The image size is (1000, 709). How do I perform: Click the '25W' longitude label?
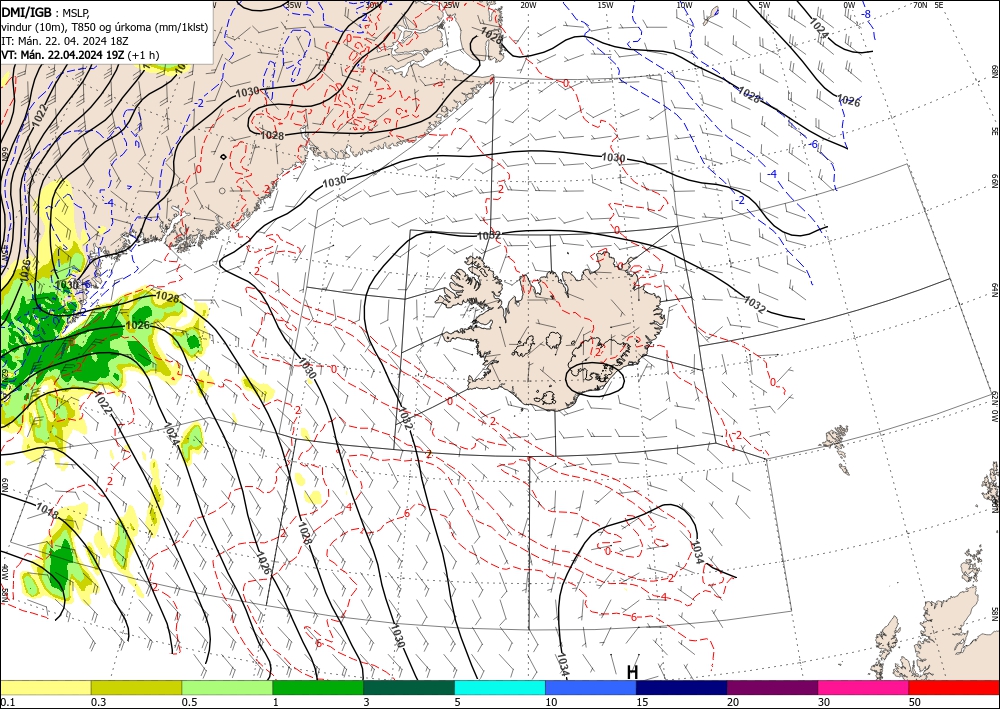pyautogui.click(x=451, y=5)
